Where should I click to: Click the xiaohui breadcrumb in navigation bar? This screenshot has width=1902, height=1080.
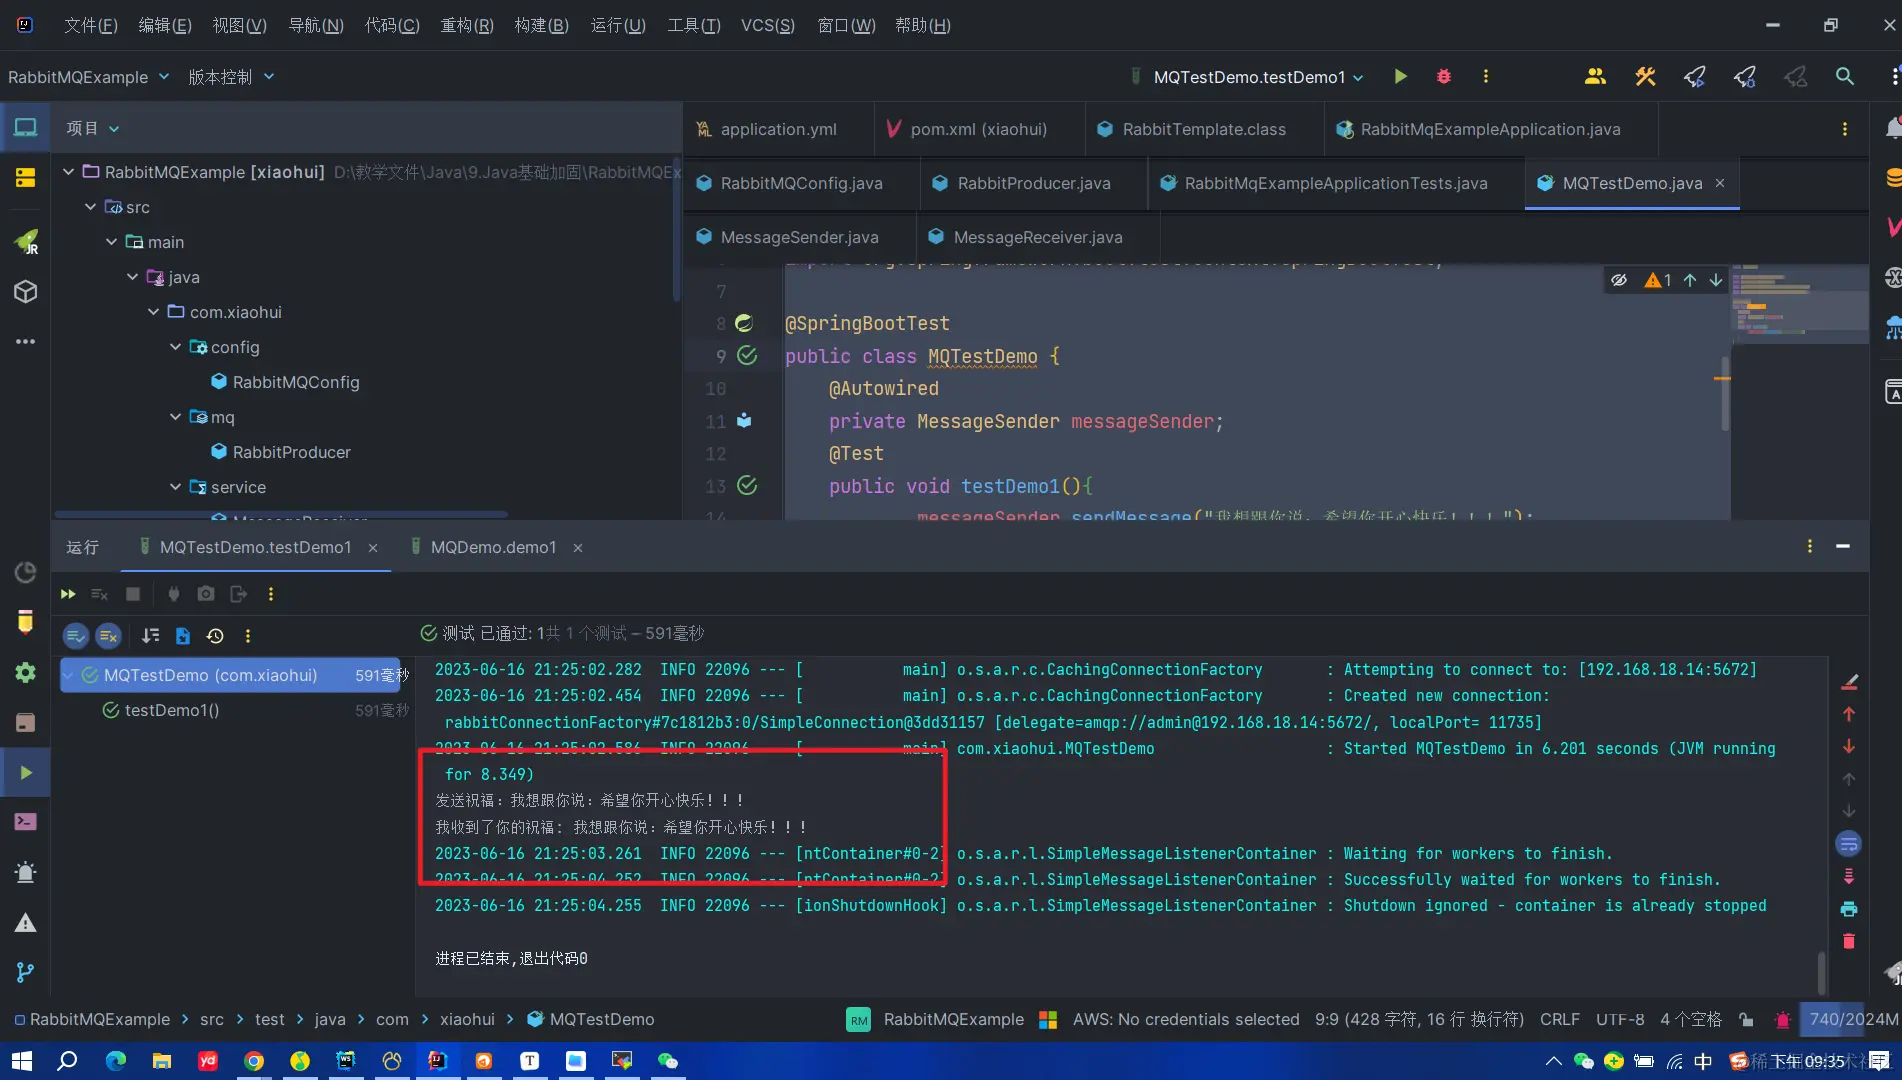tap(467, 1019)
